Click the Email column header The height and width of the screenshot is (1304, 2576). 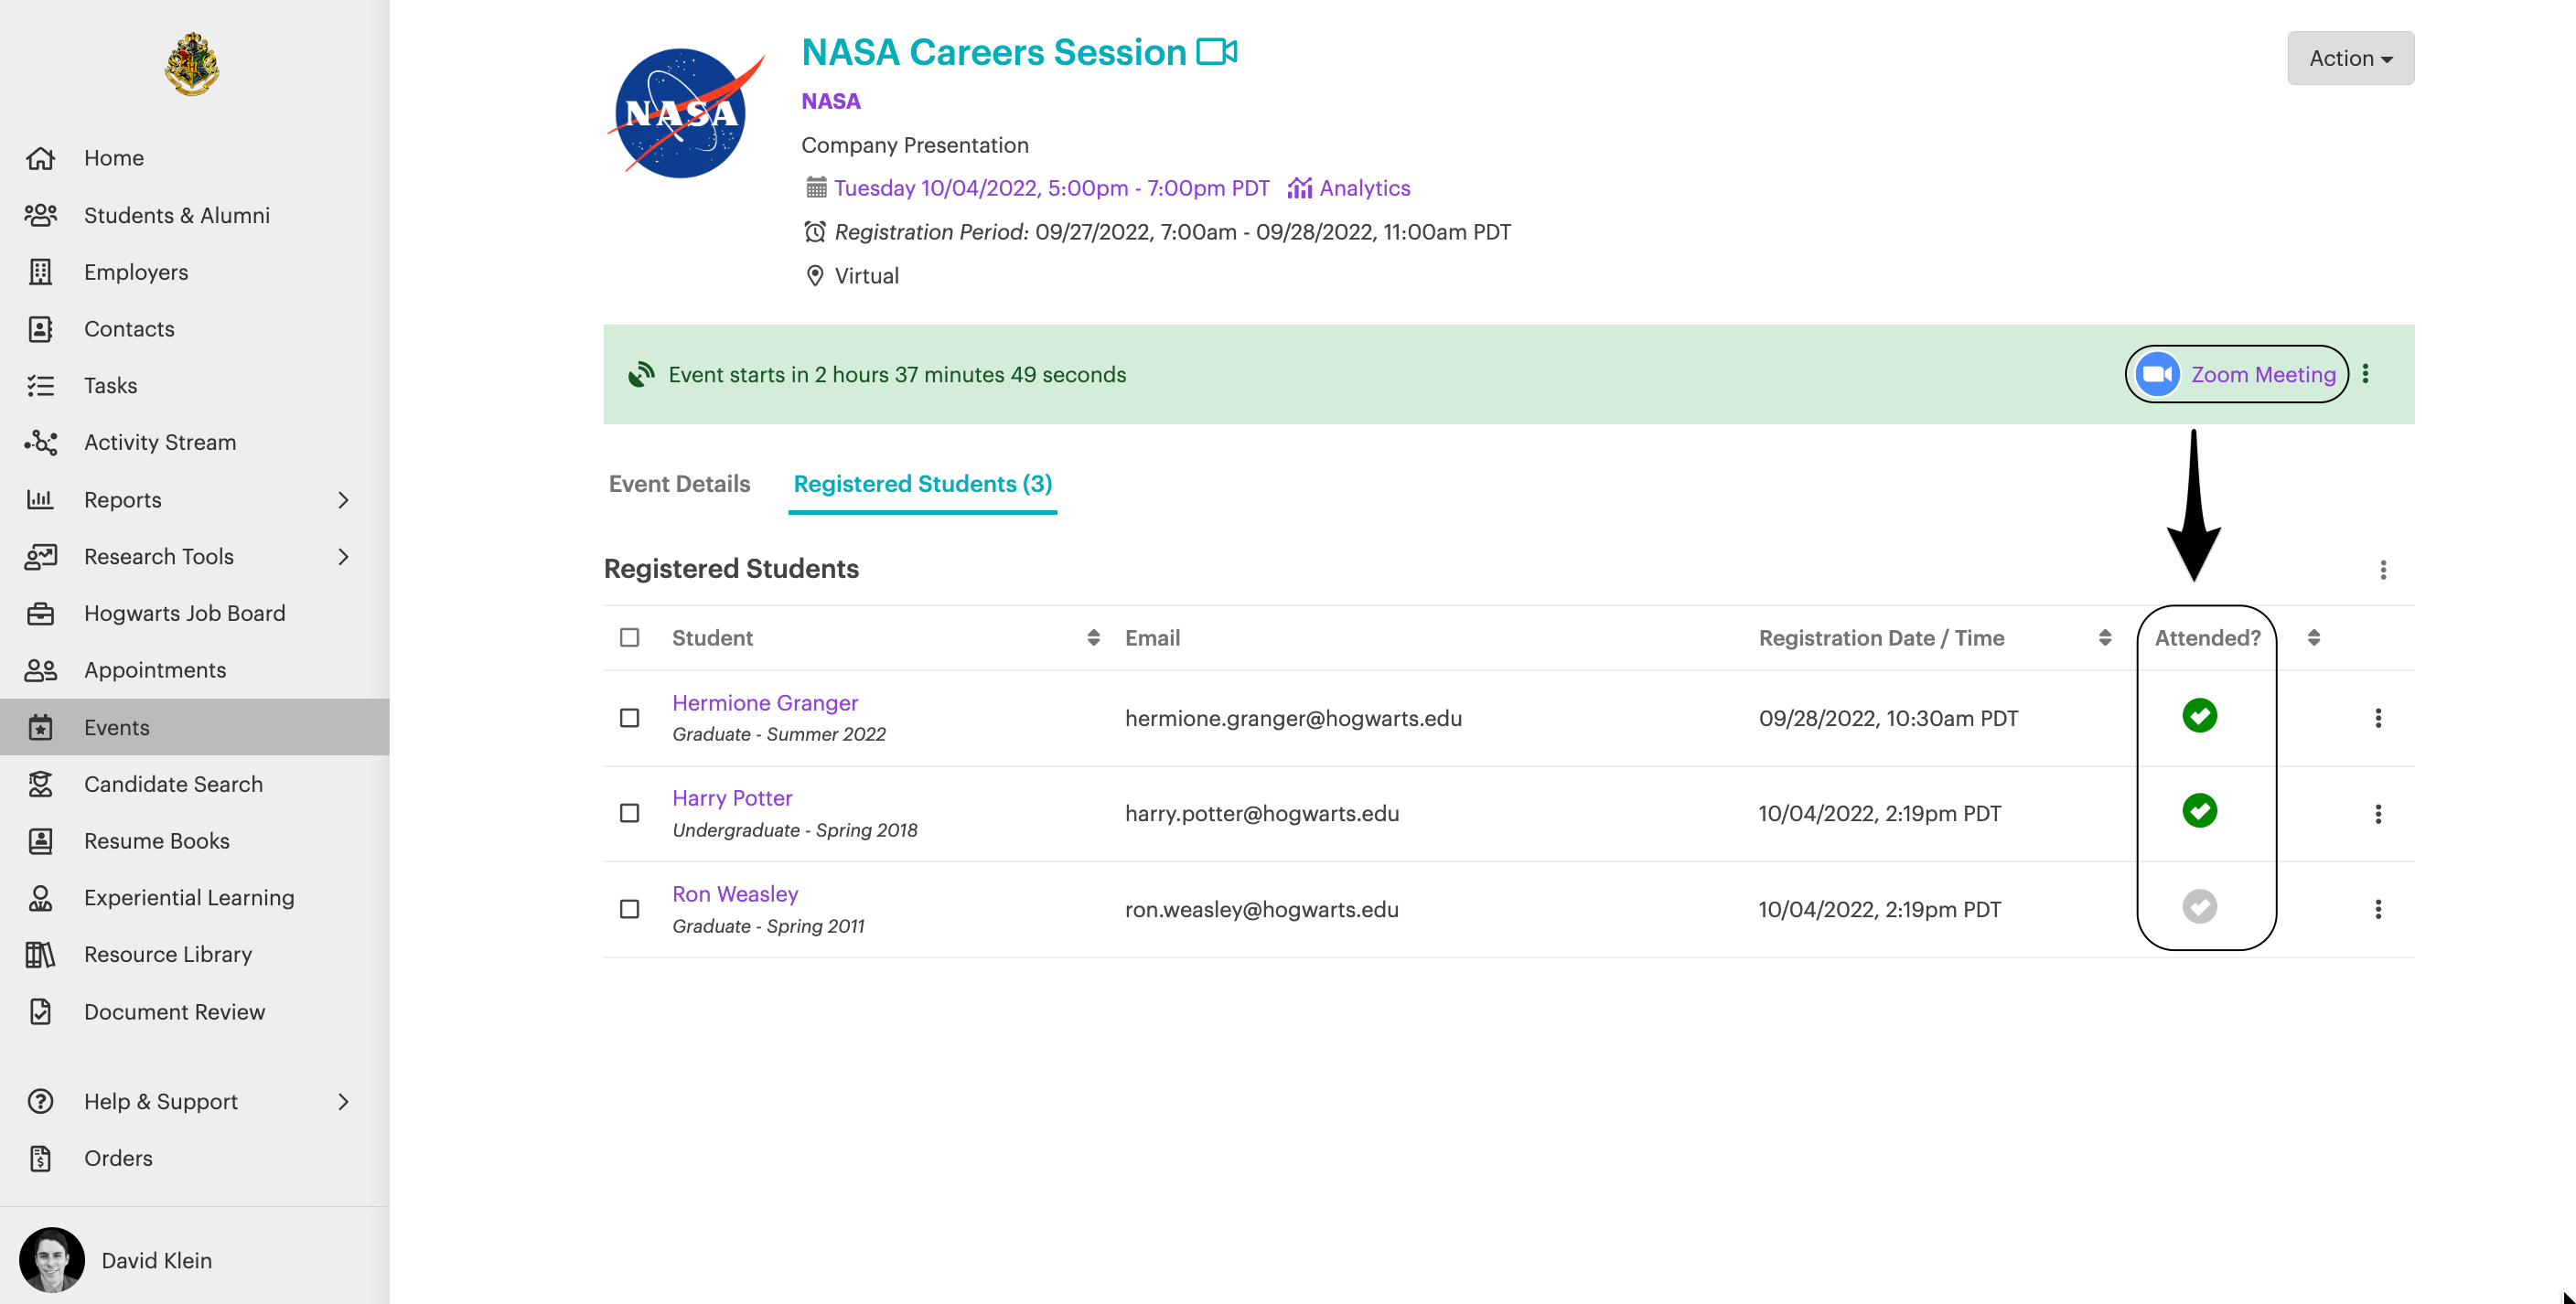(1152, 638)
